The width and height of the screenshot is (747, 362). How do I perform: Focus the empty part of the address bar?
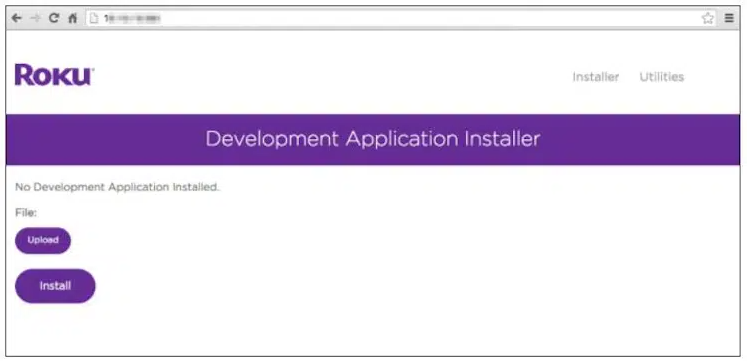[x=429, y=18]
